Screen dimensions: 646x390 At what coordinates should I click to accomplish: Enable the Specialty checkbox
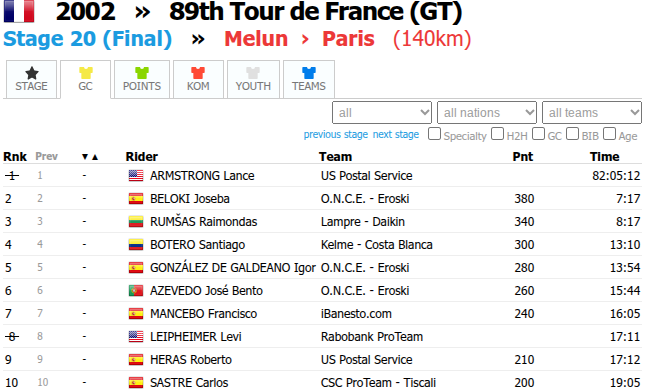click(434, 134)
